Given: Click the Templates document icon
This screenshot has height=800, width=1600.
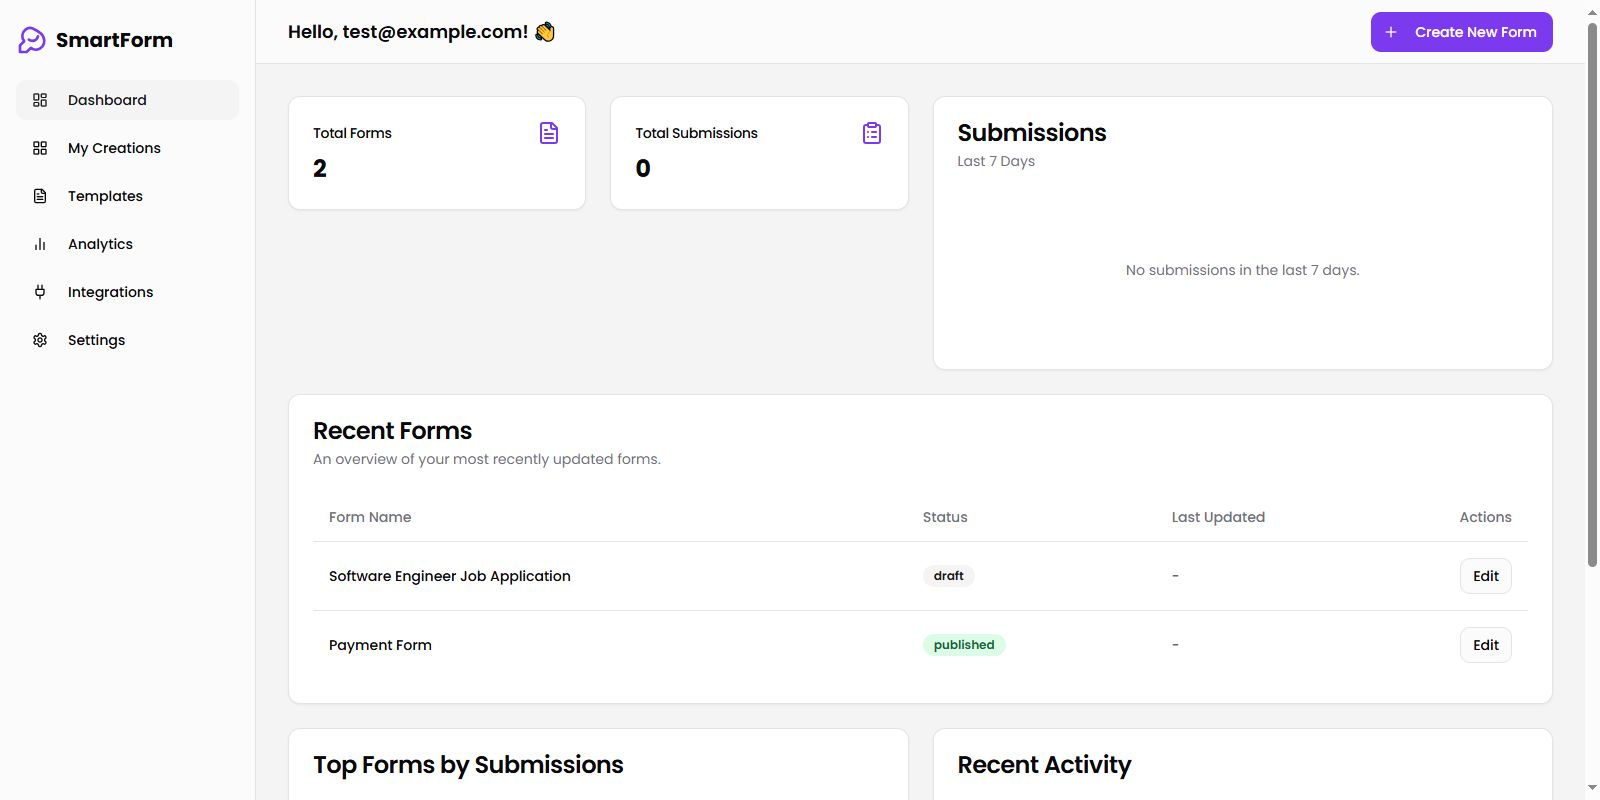Looking at the screenshot, I should click(40, 196).
